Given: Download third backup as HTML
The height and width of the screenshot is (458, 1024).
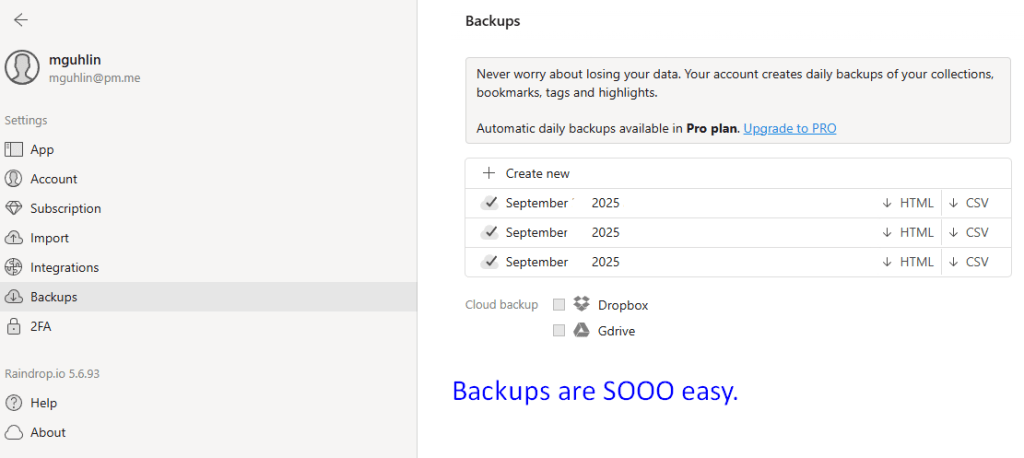Looking at the screenshot, I should point(908,262).
